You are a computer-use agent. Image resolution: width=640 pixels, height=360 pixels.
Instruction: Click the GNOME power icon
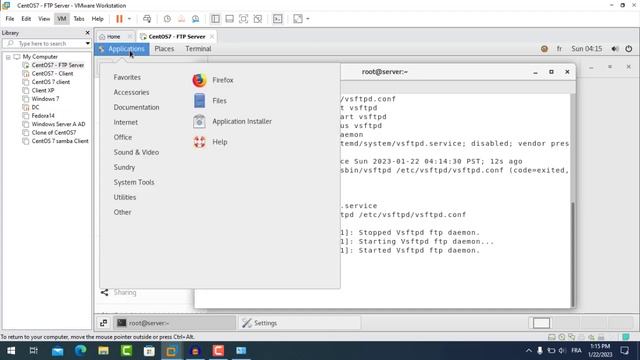[629, 49]
